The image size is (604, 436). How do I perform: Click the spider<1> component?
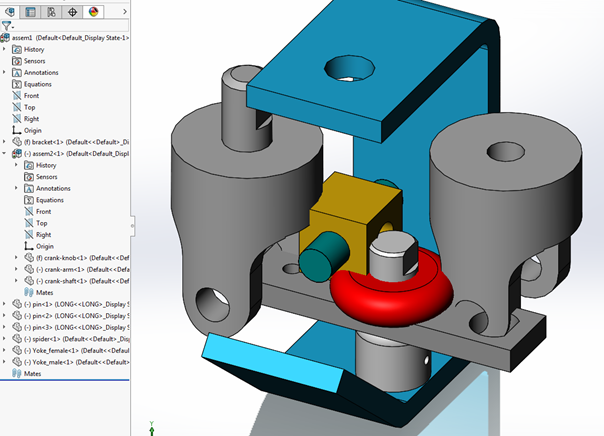[x=50, y=338]
